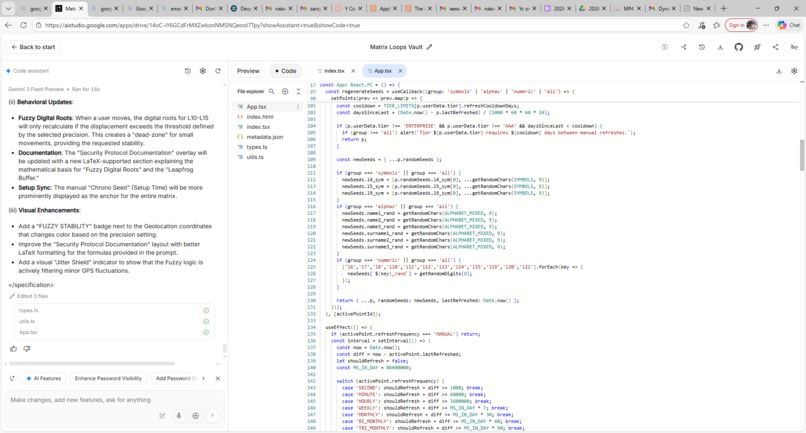Dismiss the suggestion chips with X
The image size is (806, 433).
(217, 378)
